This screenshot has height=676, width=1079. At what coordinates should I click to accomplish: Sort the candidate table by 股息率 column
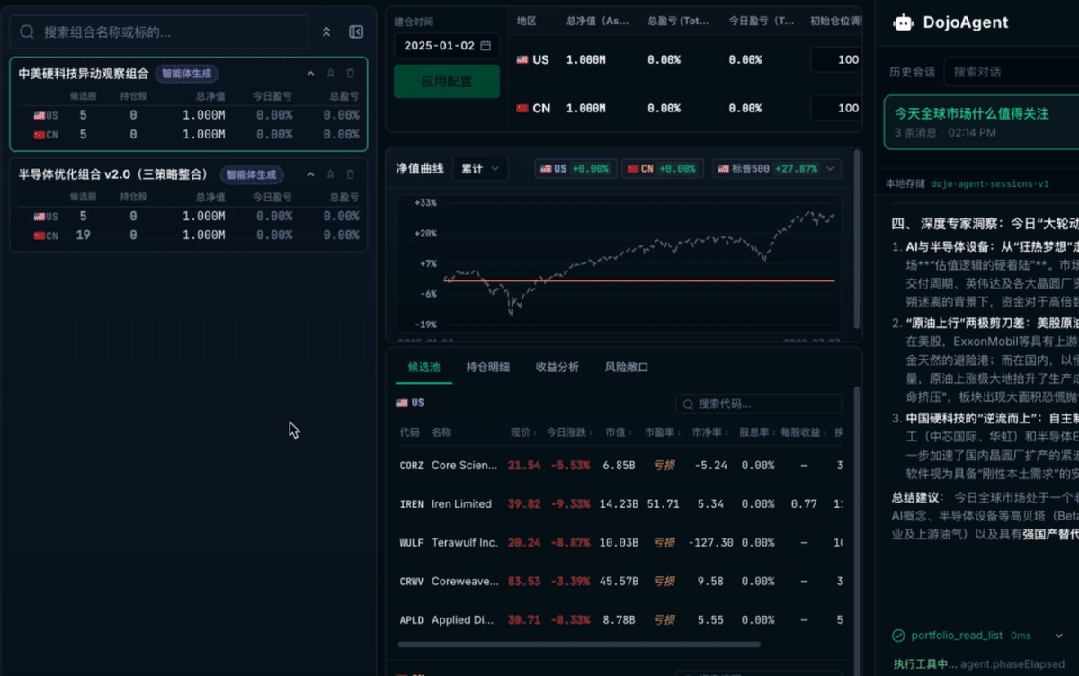click(x=757, y=432)
